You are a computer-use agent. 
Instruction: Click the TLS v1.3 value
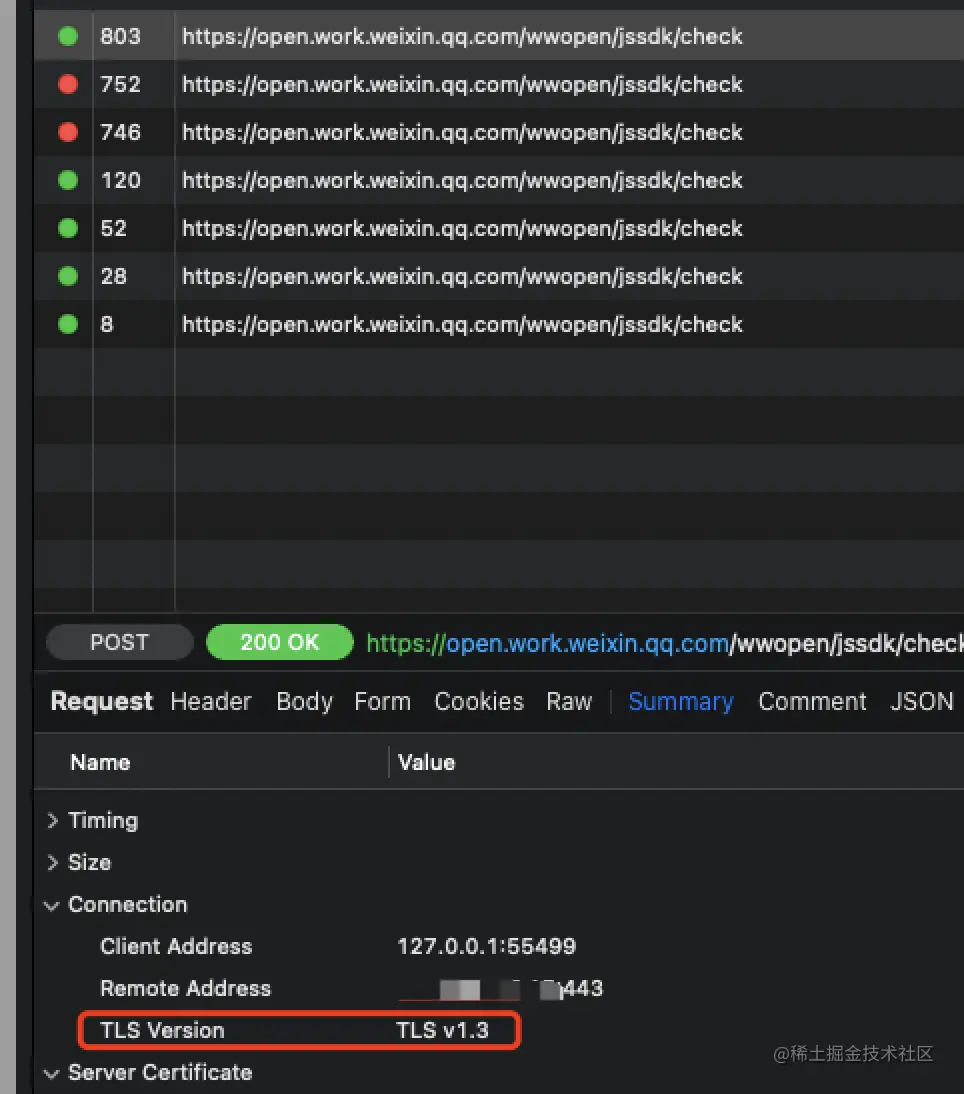[442, 1031]
